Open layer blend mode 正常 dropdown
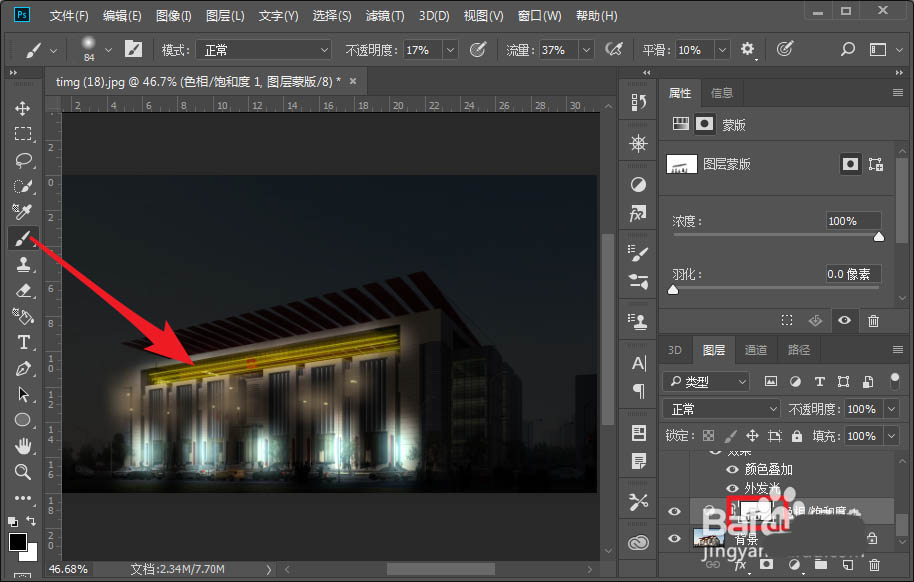The width and height of the screenshot is (914, 582). (x=722, y=409)
